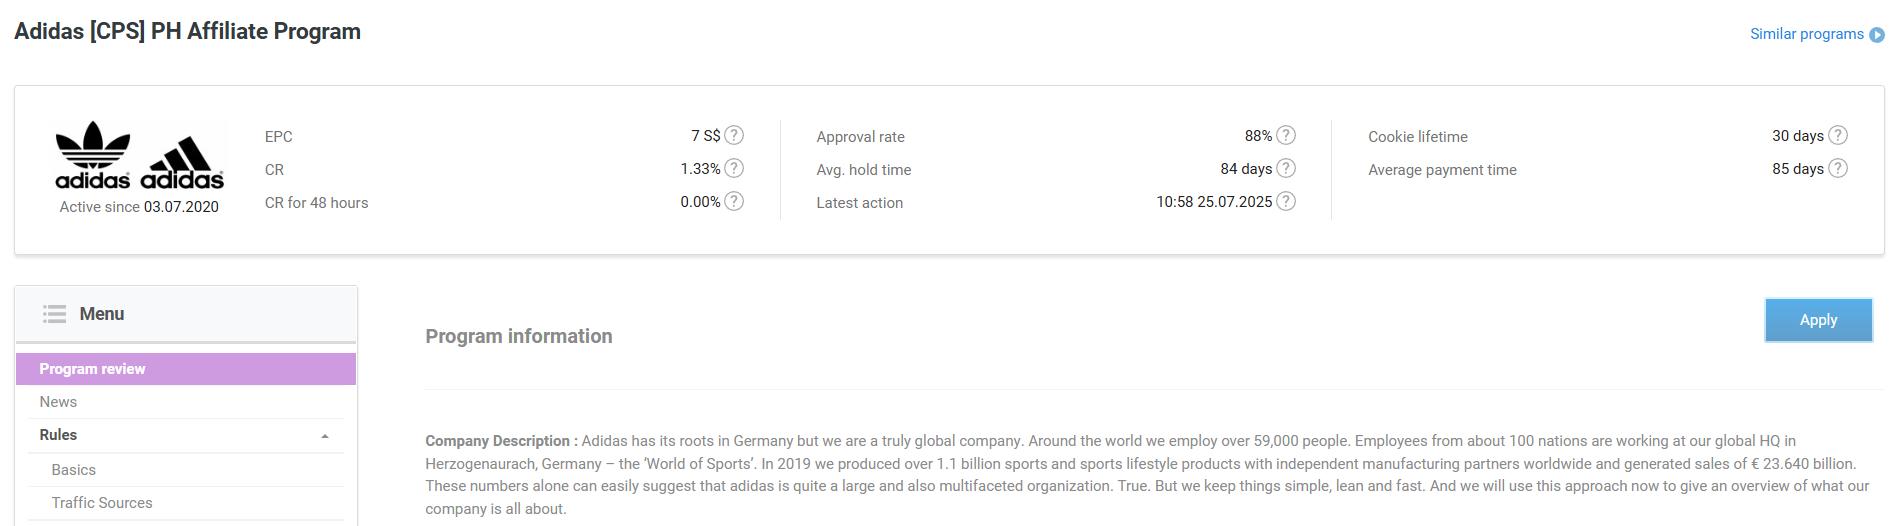1899x526 pixels.
Task: Open the Program review menu item
Action: 186,369
